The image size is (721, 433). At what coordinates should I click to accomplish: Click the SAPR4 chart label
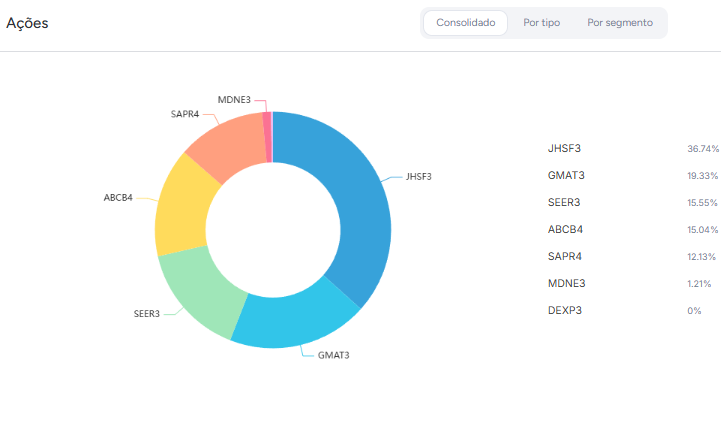pyautogui.click(x=185, y=114)
